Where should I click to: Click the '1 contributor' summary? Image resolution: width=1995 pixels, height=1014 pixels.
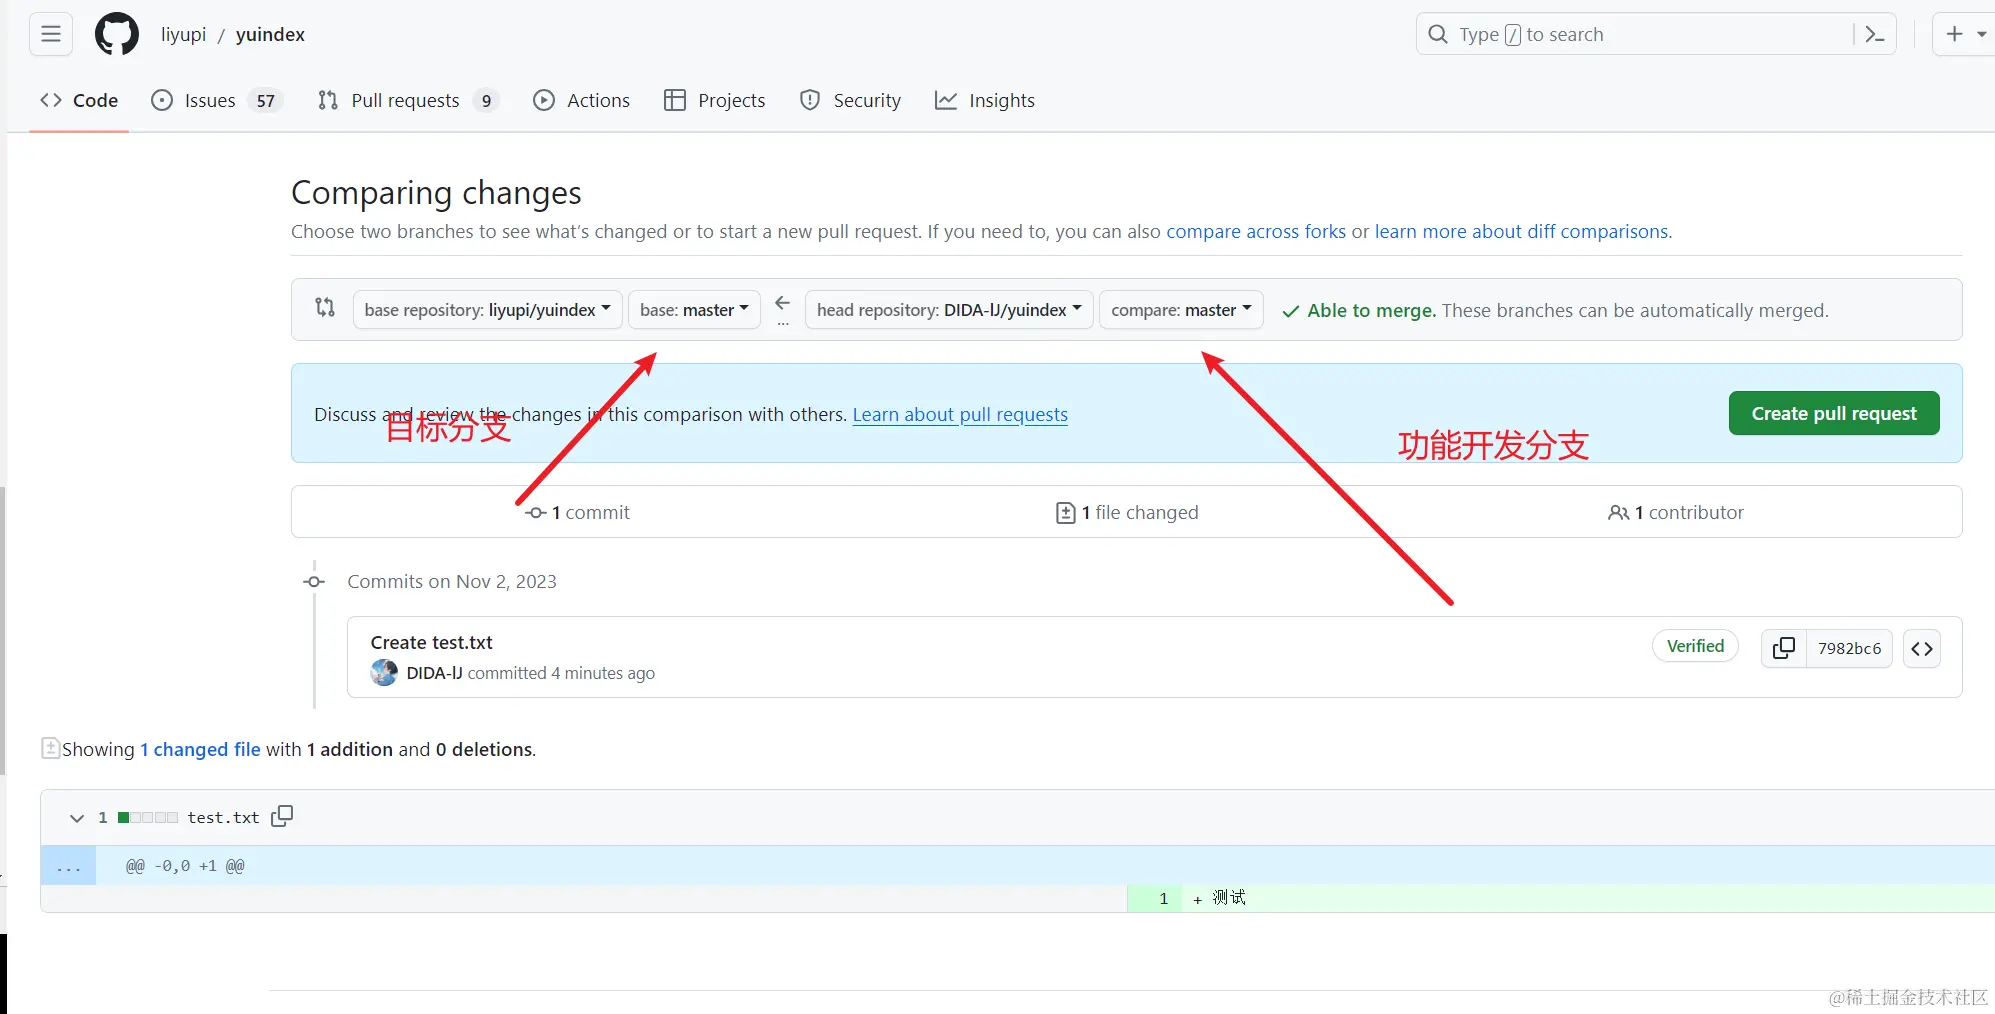tap(1676, 512)
